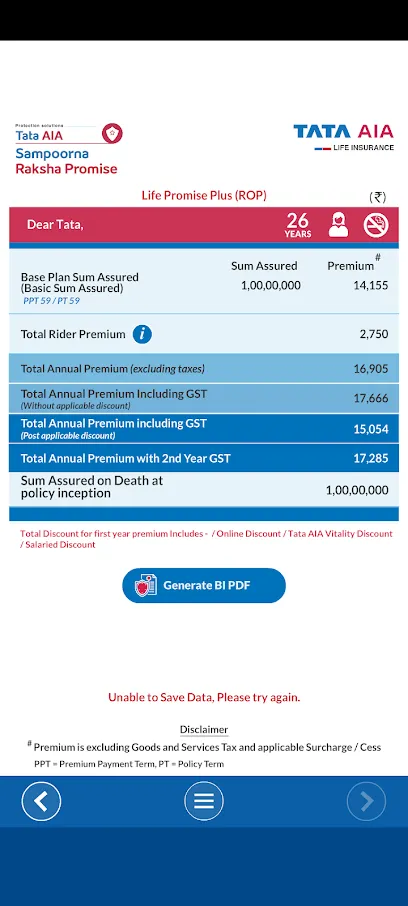This screenshot has height=906, width=408.
Task: Tap the rupee currency symbol
Action: tap(377, 197)
